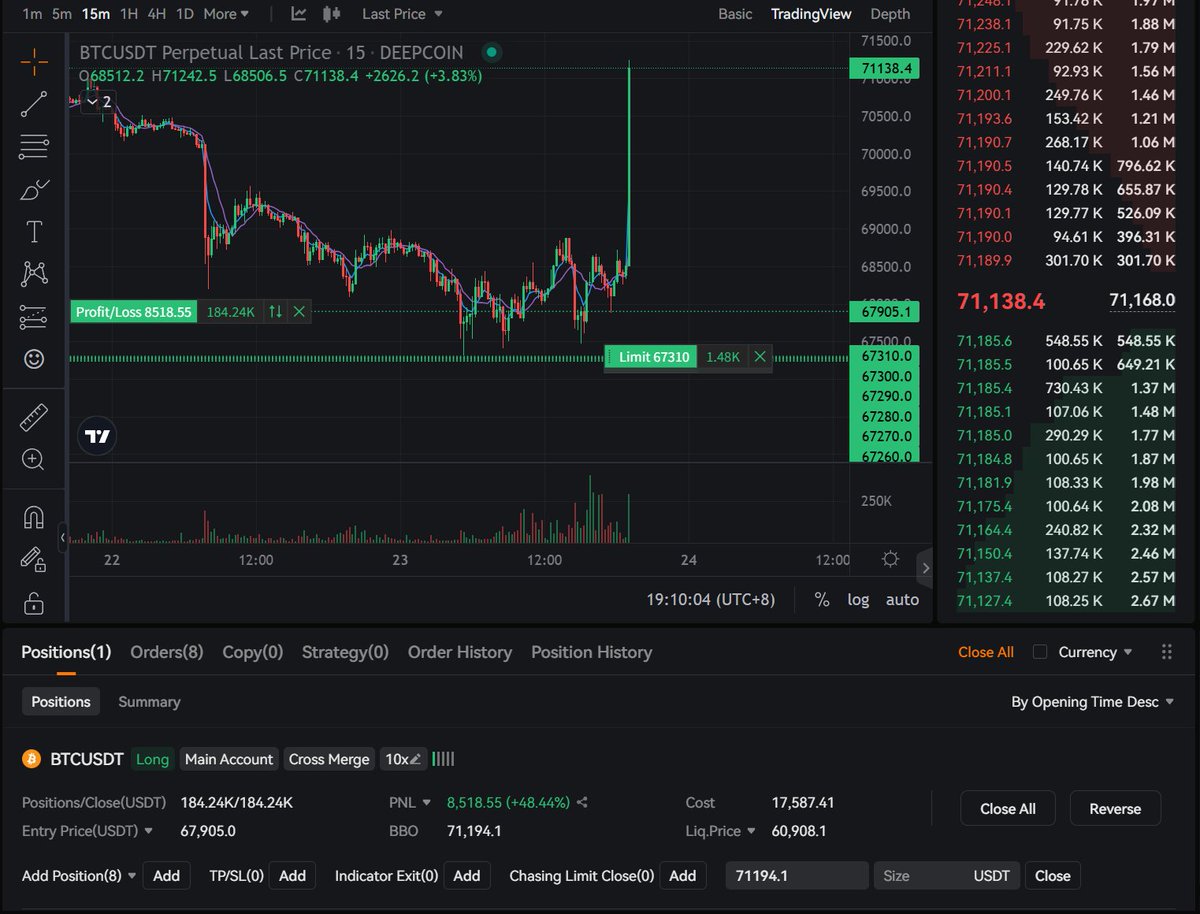The height and width of the screenshot is (914, 1200).
Task: Click the Bitcoin coin icon
Action: tap(31, 759)
